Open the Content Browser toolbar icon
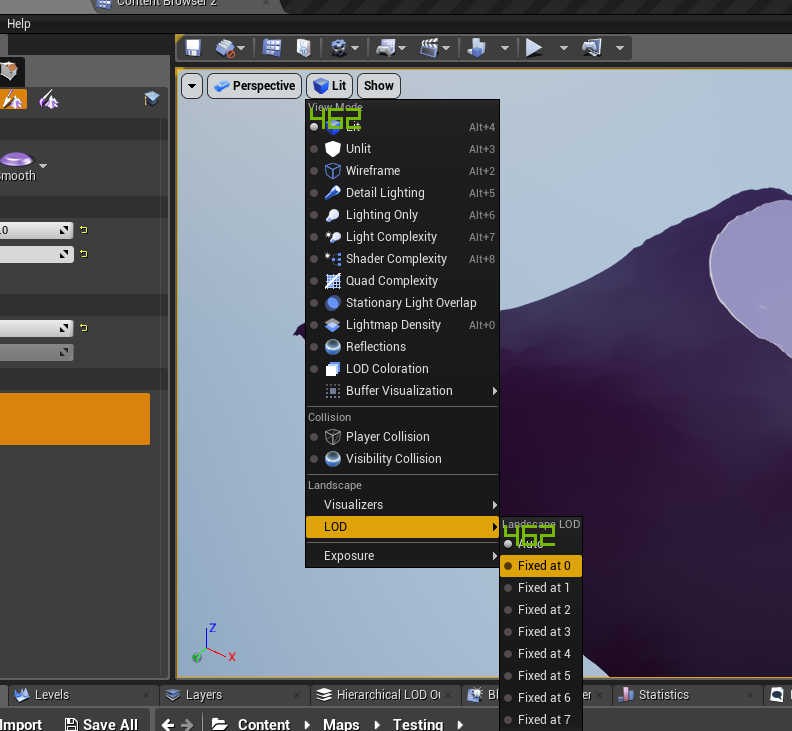The height and width of the screenshot is (731, 792). [272, 48]
